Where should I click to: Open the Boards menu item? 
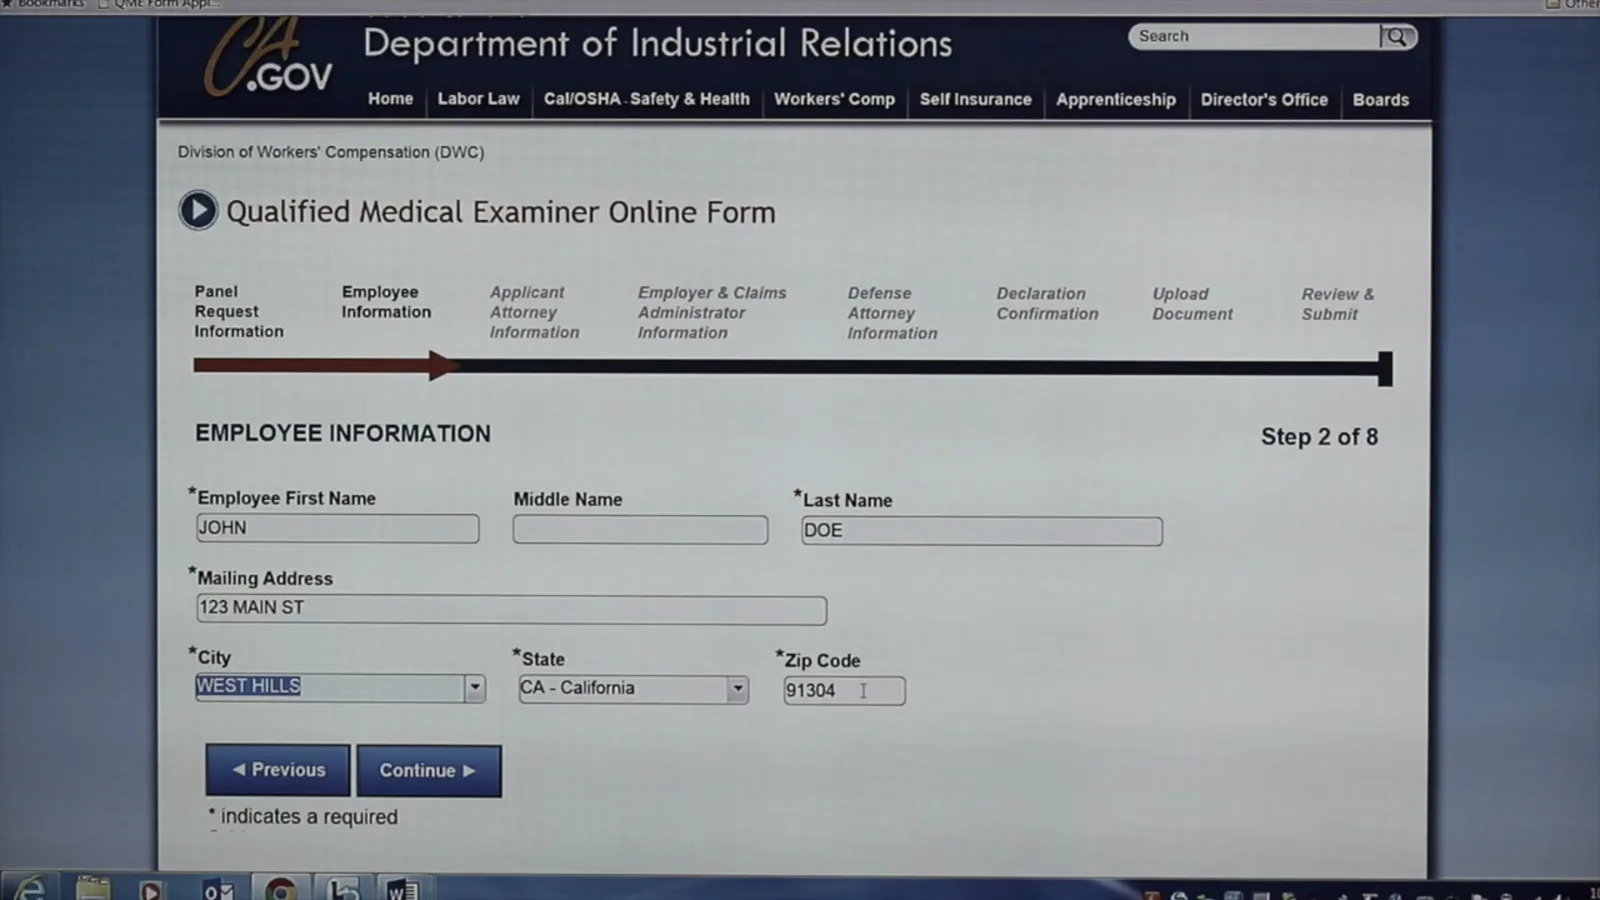(x=1381, y=100)
